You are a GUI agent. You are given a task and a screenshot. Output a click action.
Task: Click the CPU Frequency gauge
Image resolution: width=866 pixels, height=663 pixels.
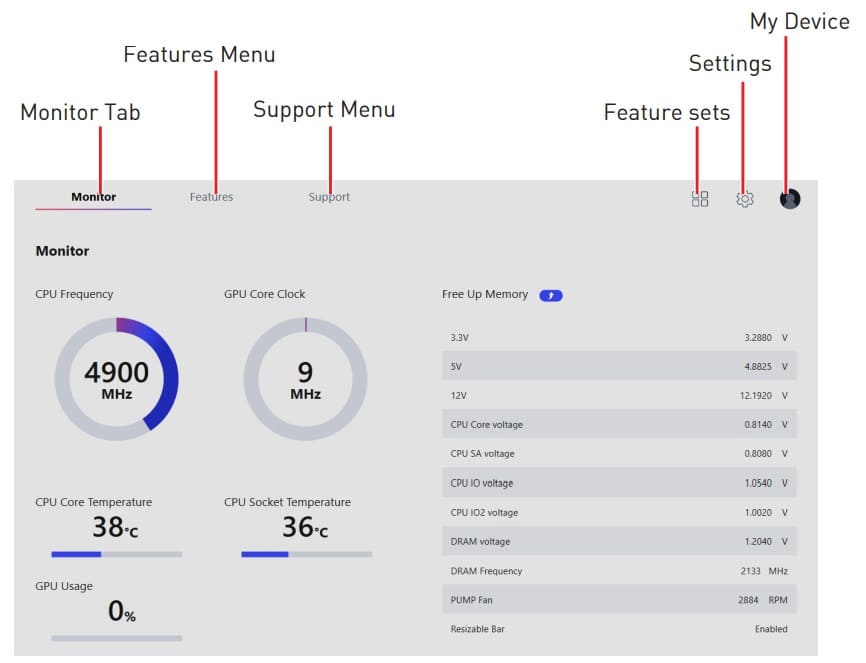point(117,379)
